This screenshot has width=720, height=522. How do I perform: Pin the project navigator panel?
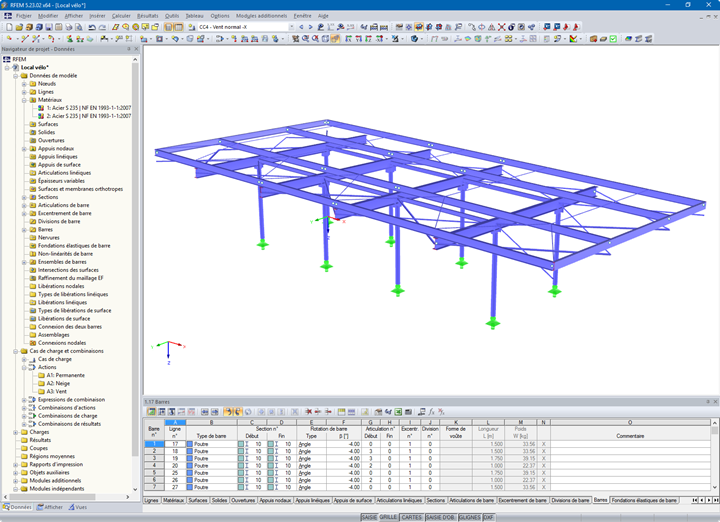point(129,49)
